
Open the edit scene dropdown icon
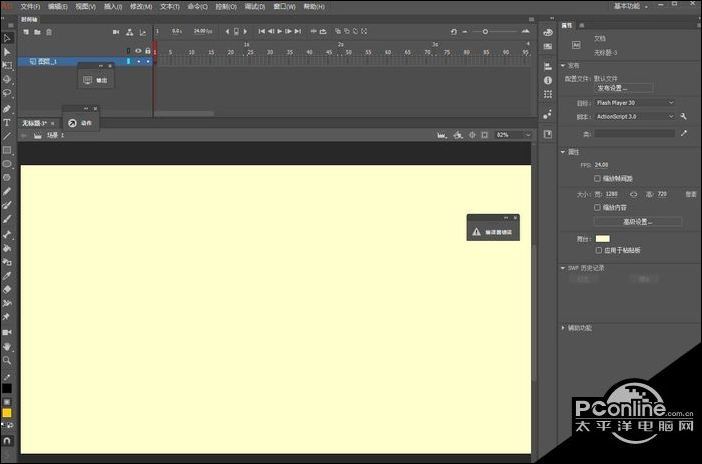point(442,135)
